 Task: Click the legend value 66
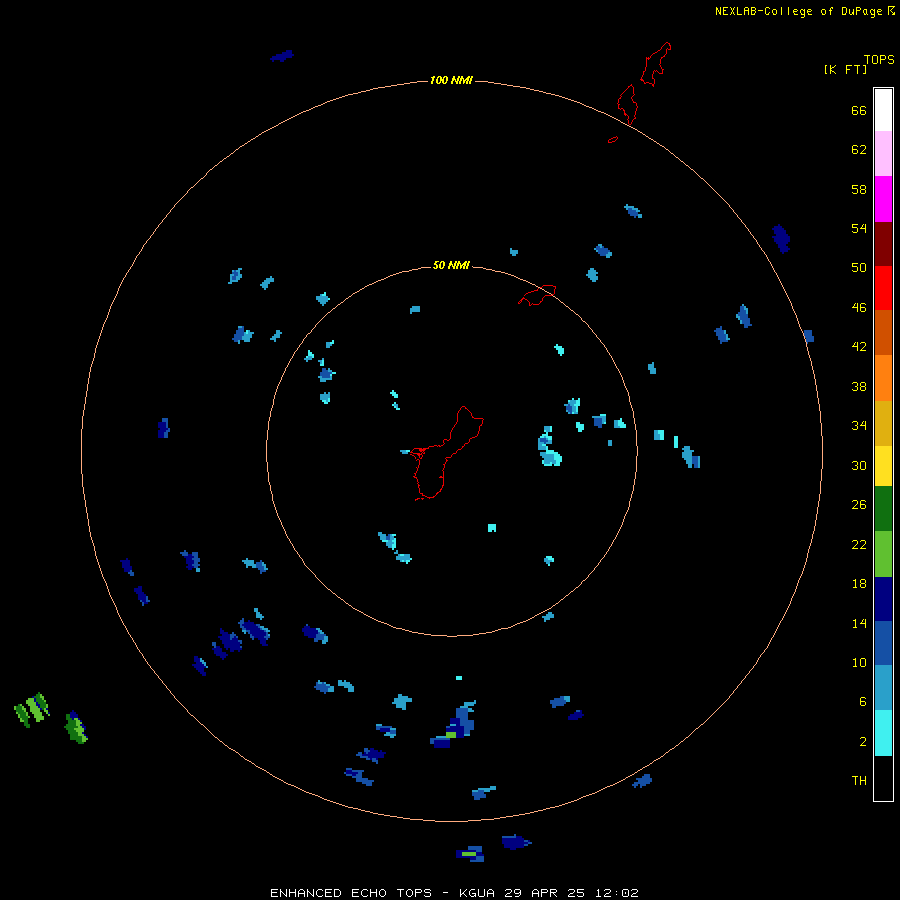pyautogui.click(x=859, y=110)
